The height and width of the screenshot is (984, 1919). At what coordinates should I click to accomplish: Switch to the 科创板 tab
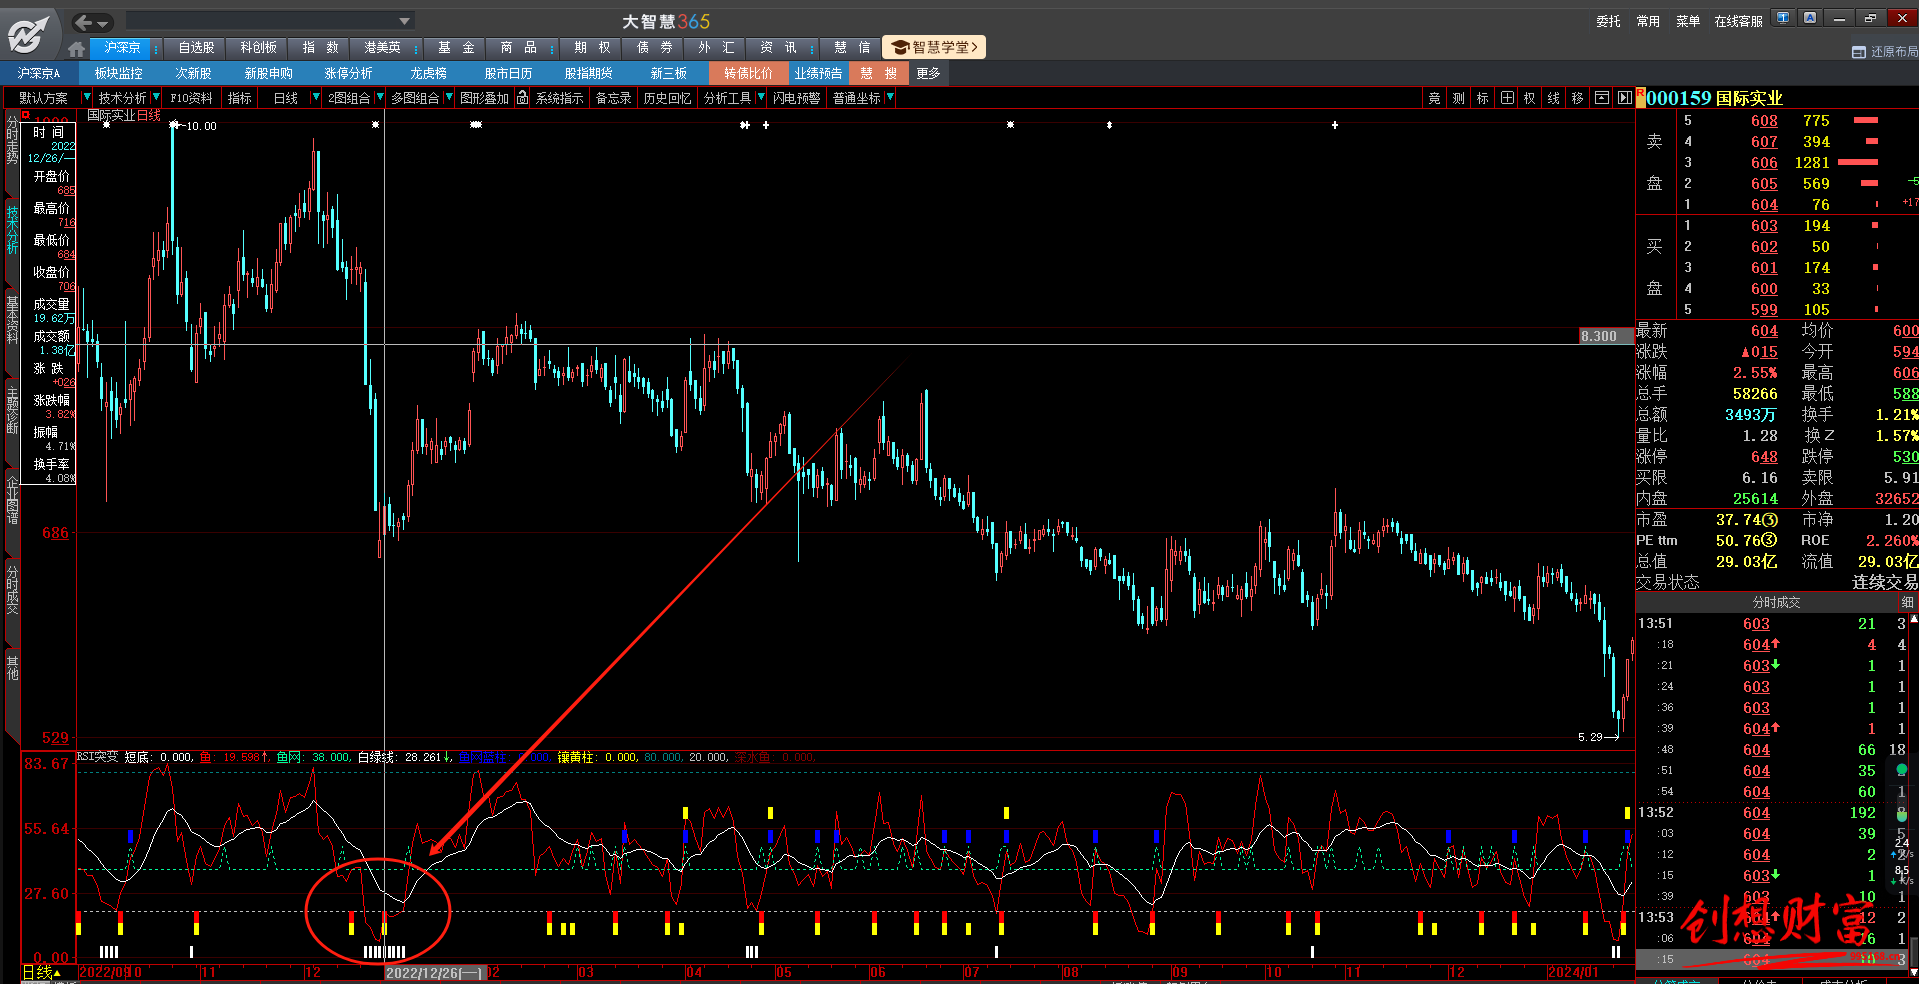258,47
